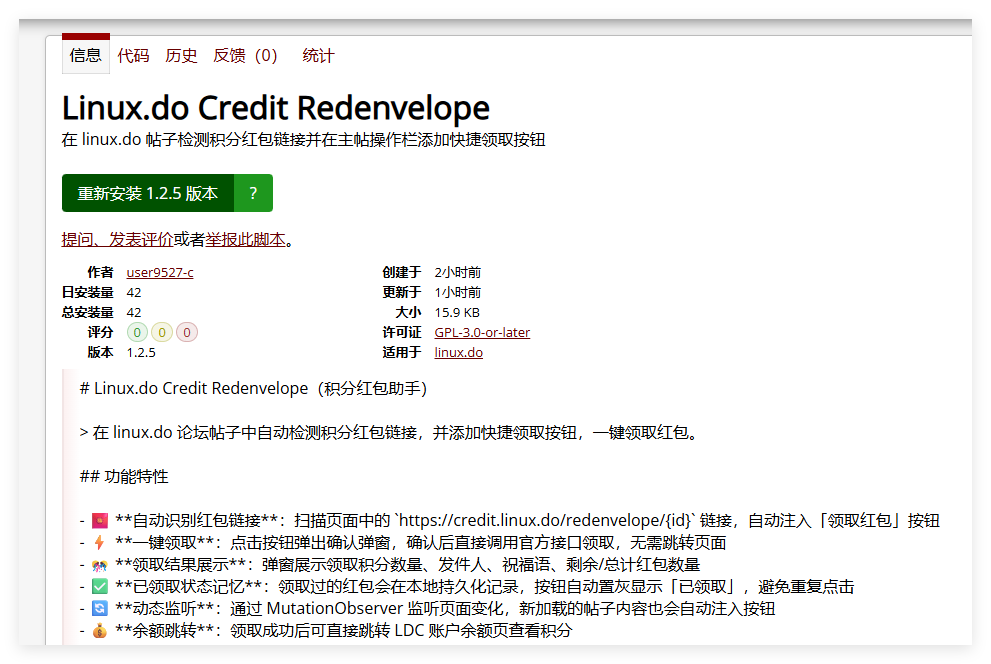Click the 创建于 value 2小时前

point(458,272)
